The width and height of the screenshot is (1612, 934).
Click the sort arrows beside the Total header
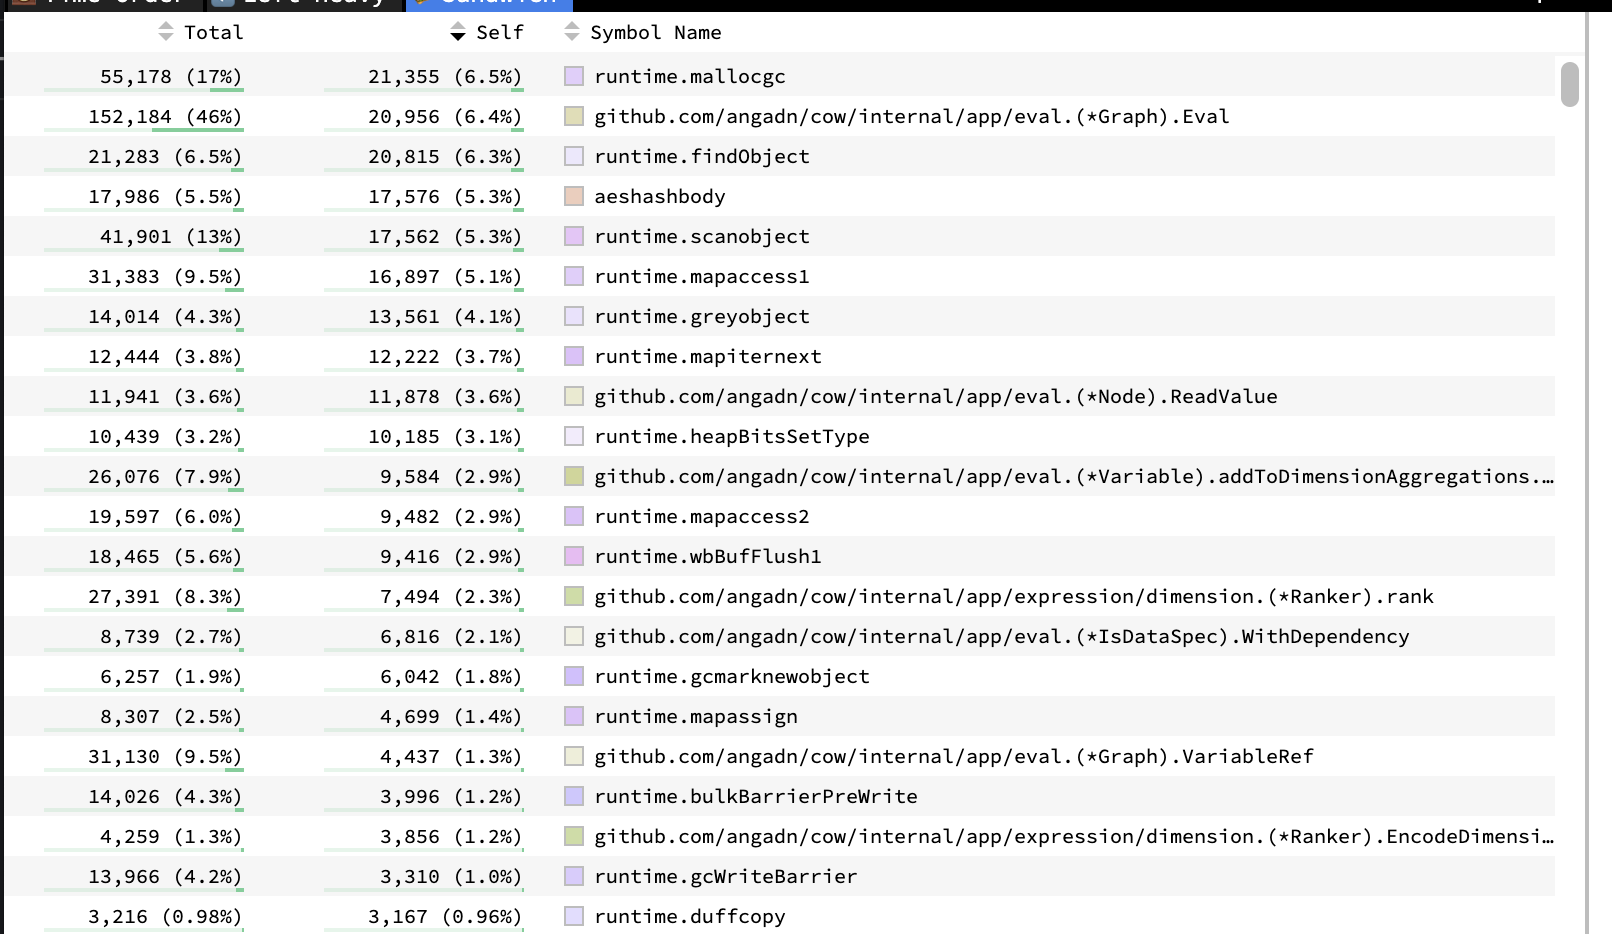pos(166,32)
